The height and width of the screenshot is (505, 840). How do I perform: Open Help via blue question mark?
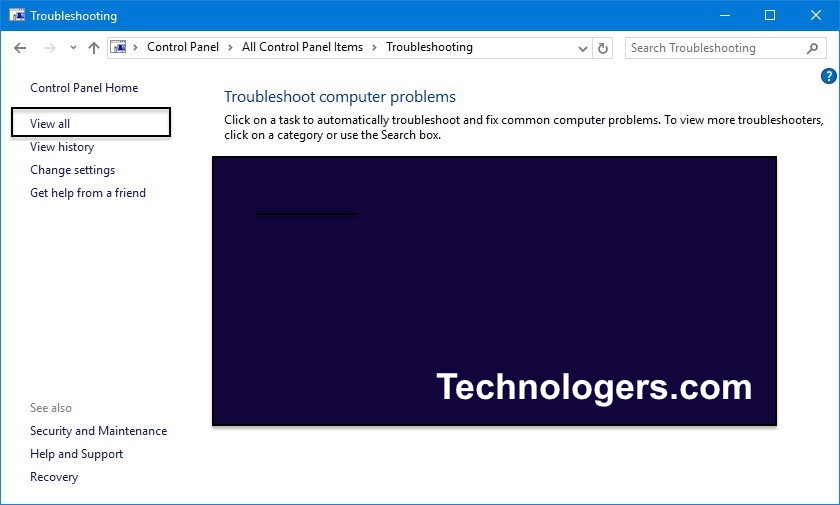click(828, 76)
